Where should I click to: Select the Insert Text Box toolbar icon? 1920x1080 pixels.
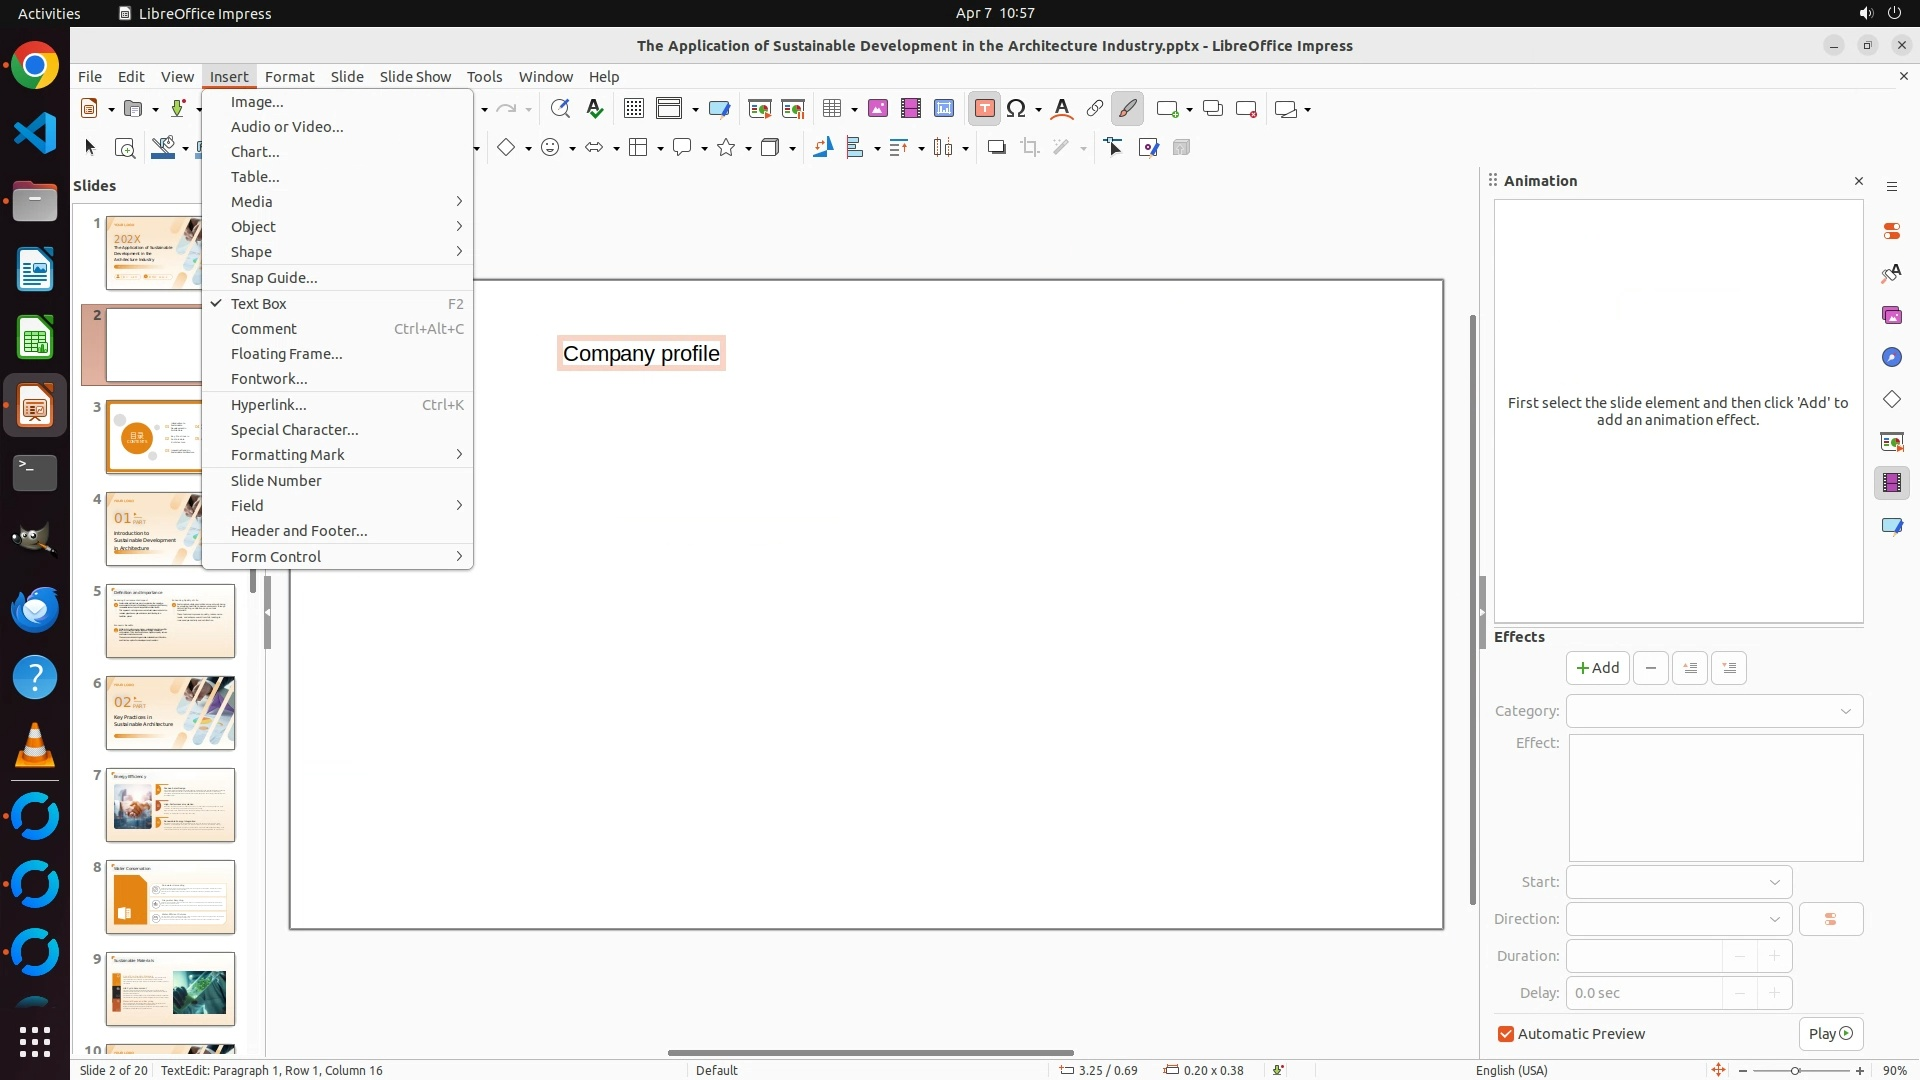pos(984,109)
